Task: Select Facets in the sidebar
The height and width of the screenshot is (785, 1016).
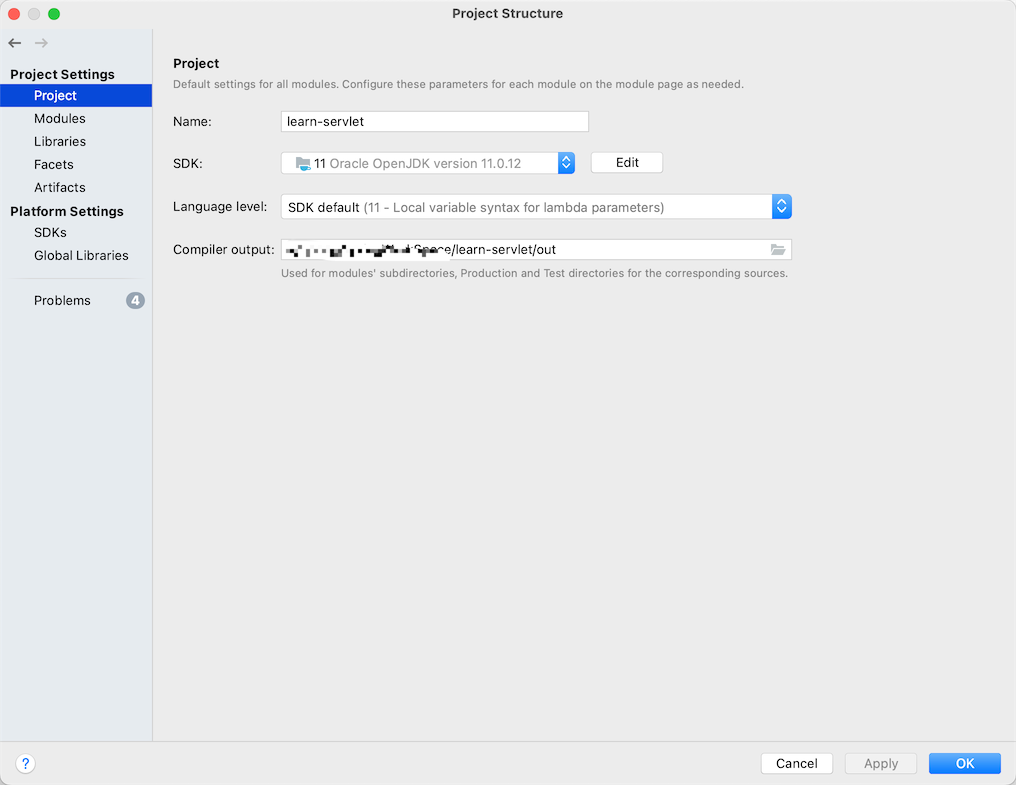Action: [x=54, y=164]
